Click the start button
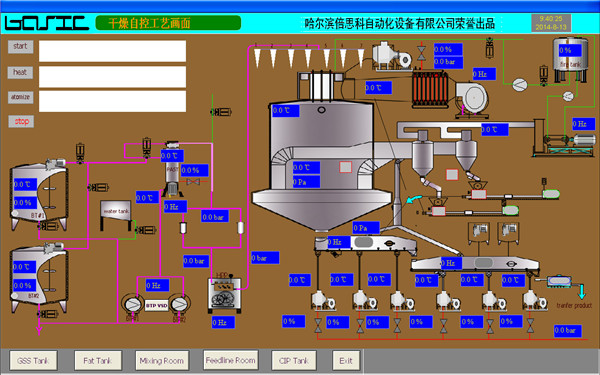 click(x=20, y=47)
